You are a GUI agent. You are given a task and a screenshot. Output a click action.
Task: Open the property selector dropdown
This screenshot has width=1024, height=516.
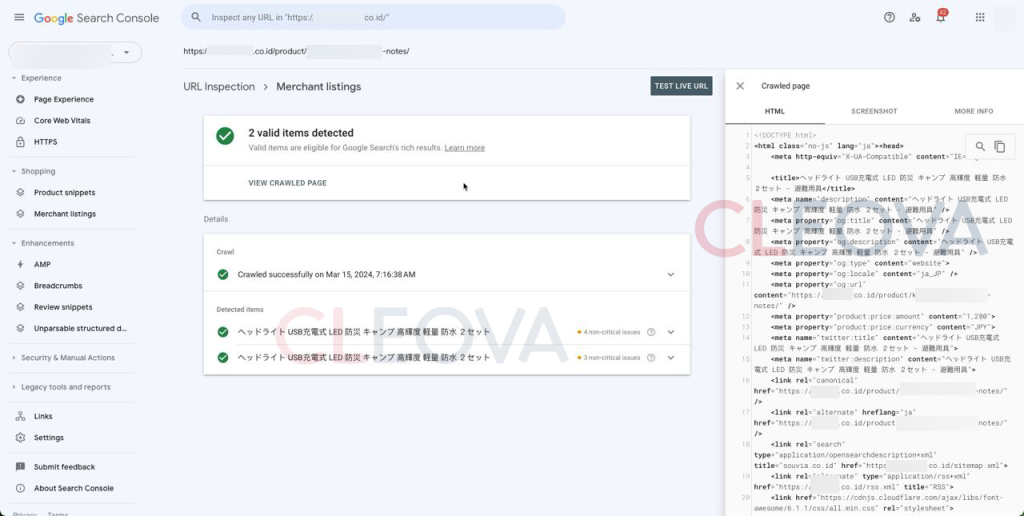[x=75, y=52]
